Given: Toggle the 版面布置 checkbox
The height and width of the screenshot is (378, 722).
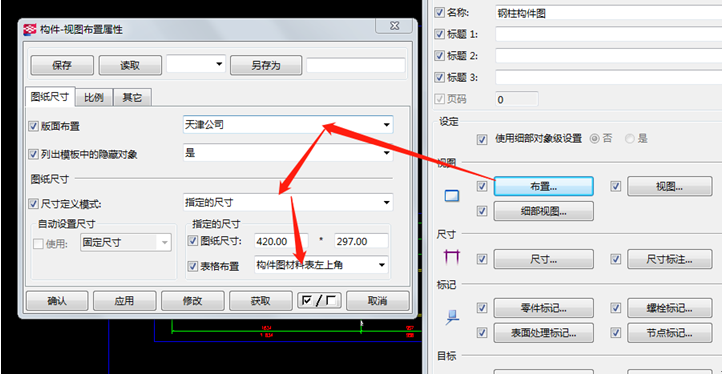Looking at the screenshot, I should tap(33, 126).
